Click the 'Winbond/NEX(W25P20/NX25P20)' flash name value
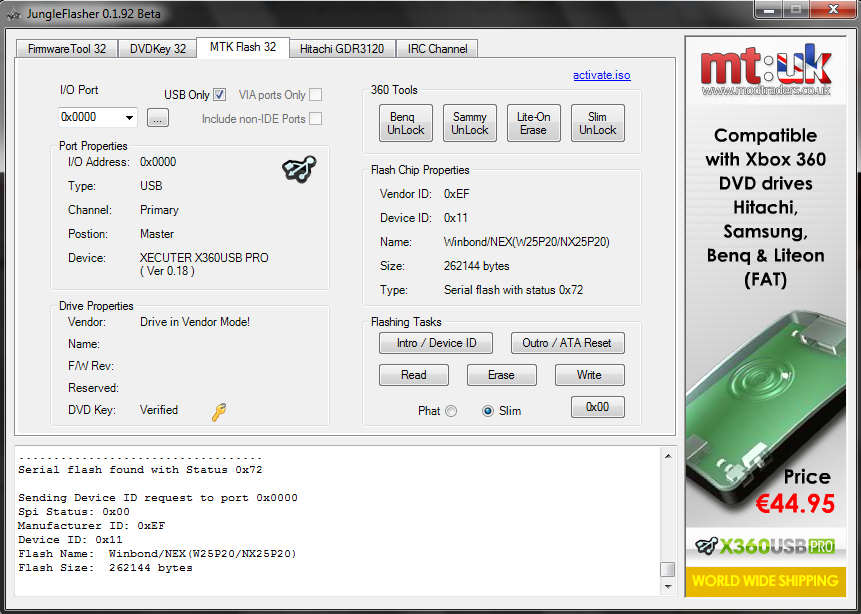Image resolution: width=861 pixels, height=614 pixels. click(526, 242)
